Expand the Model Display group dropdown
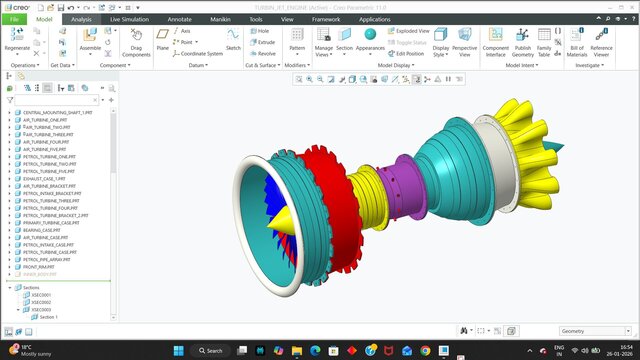Image resolution: width=640 pixels, height=360 pixels. point(396,65)
